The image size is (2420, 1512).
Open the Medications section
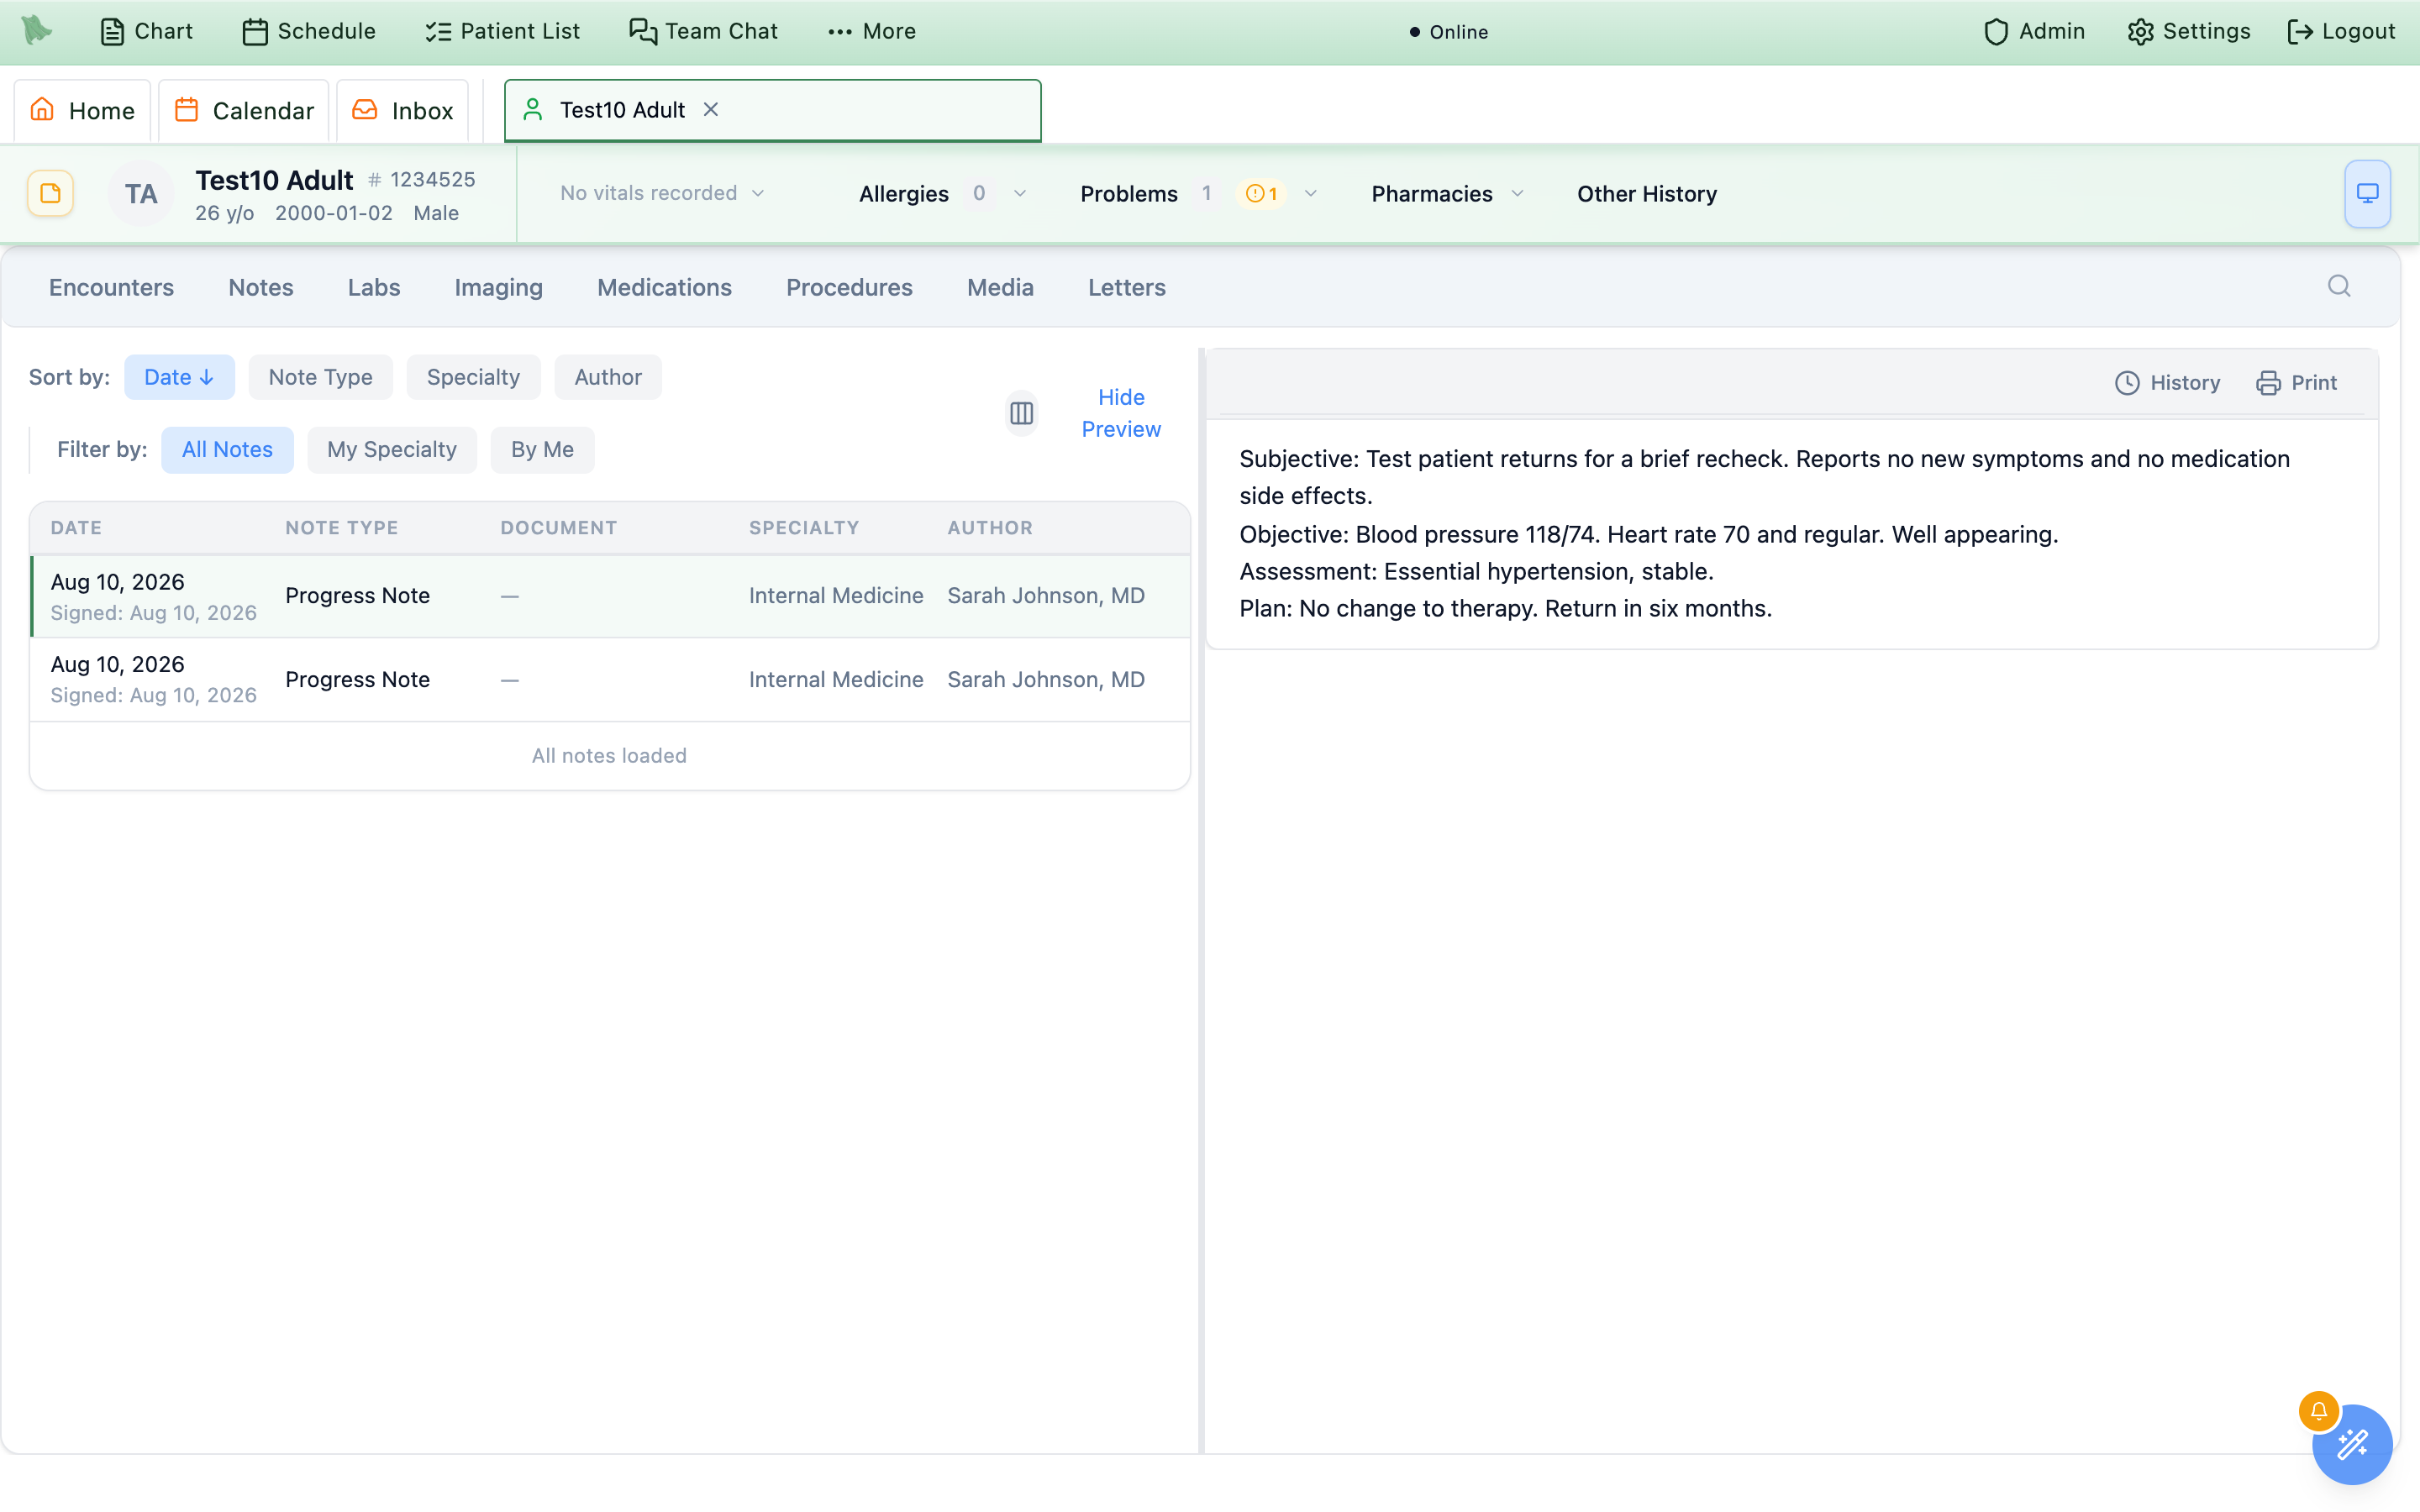[x=664, y=287]
